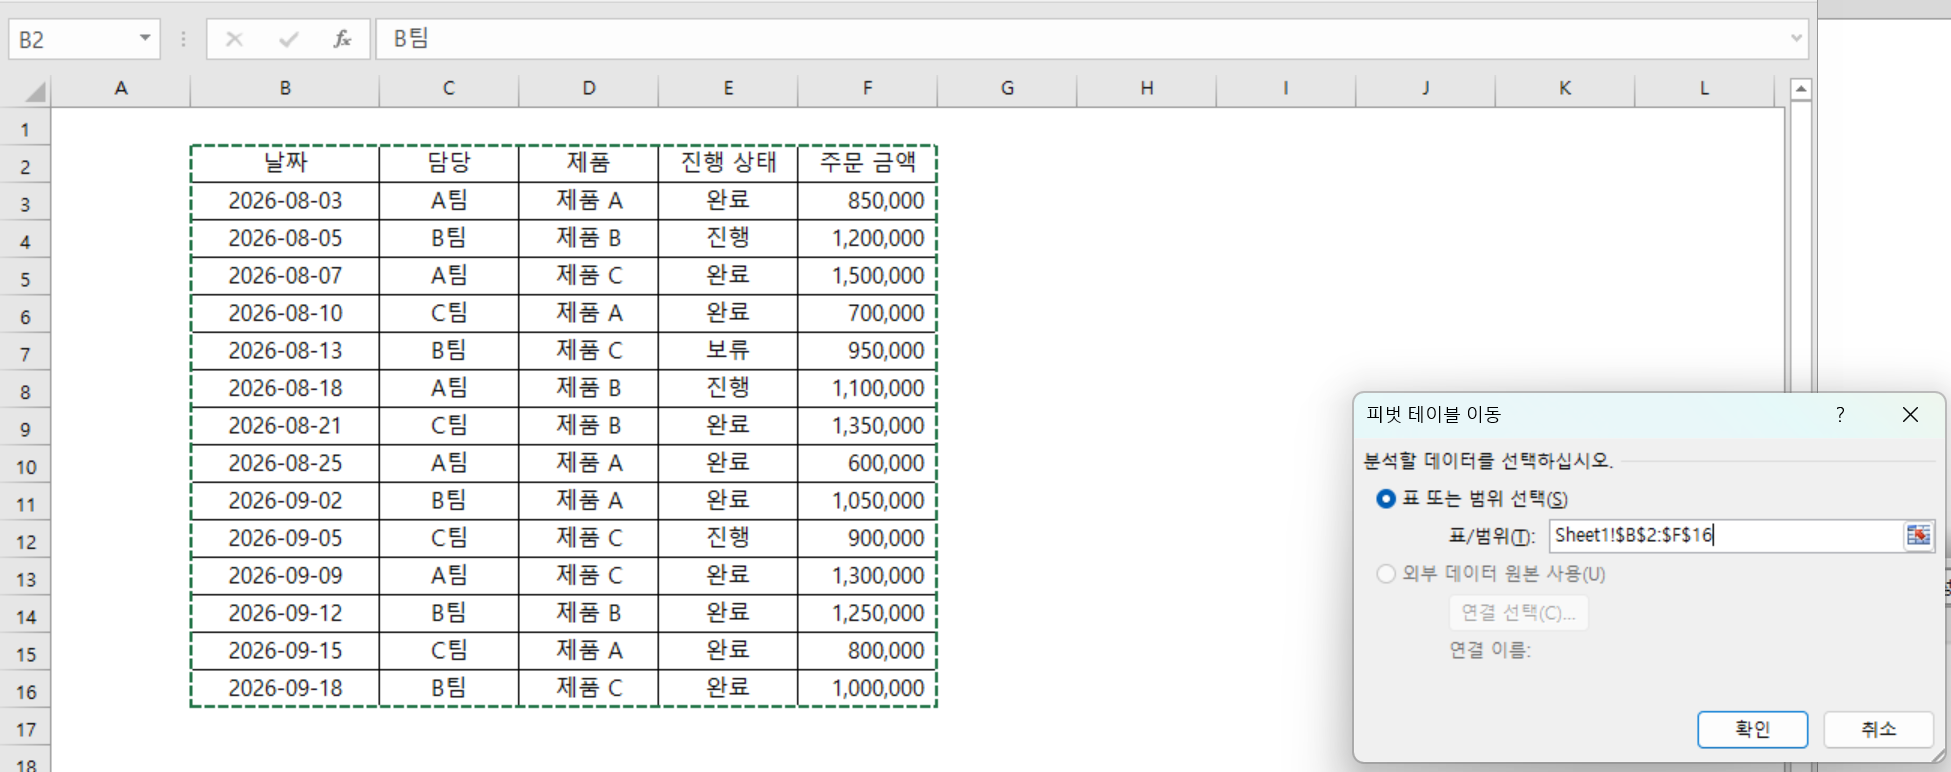Click the 확인 button
This screenshot has width=1951, height=772.
(1752, 729)
